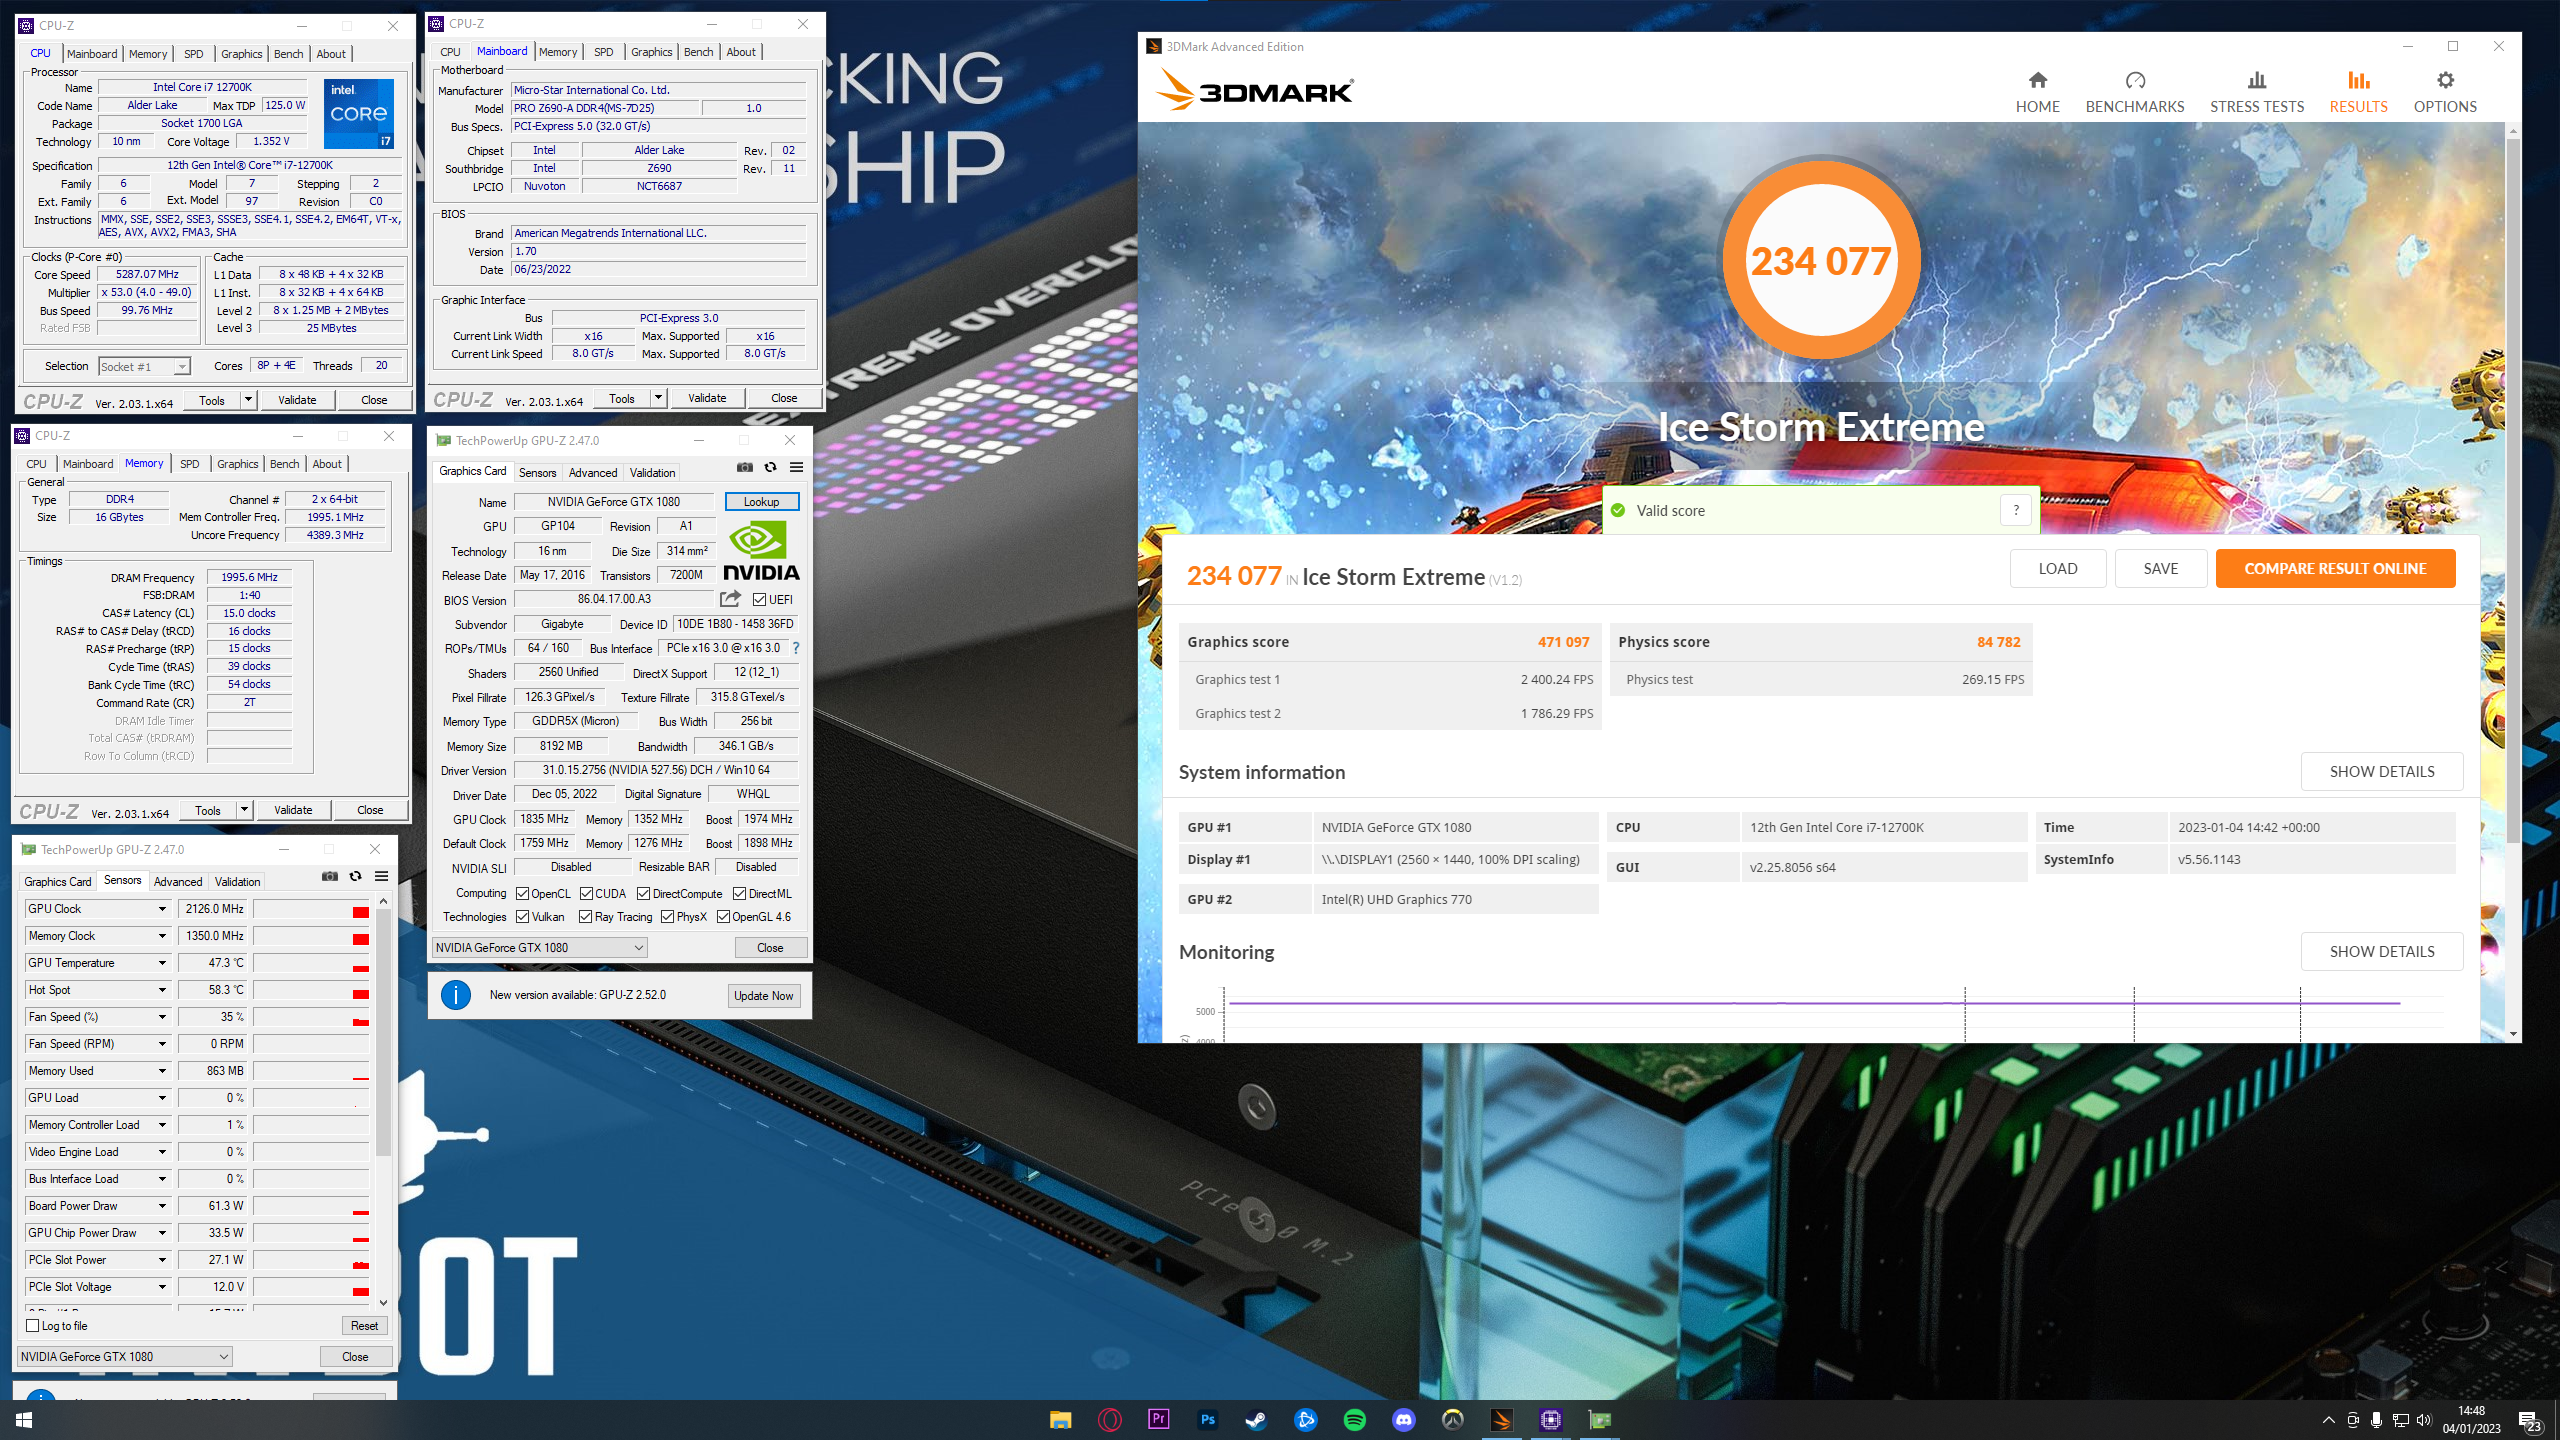Open the OPTIONS gear icon in 3DMark
Viewport: 2560px width, 1440px height.
2445,80
